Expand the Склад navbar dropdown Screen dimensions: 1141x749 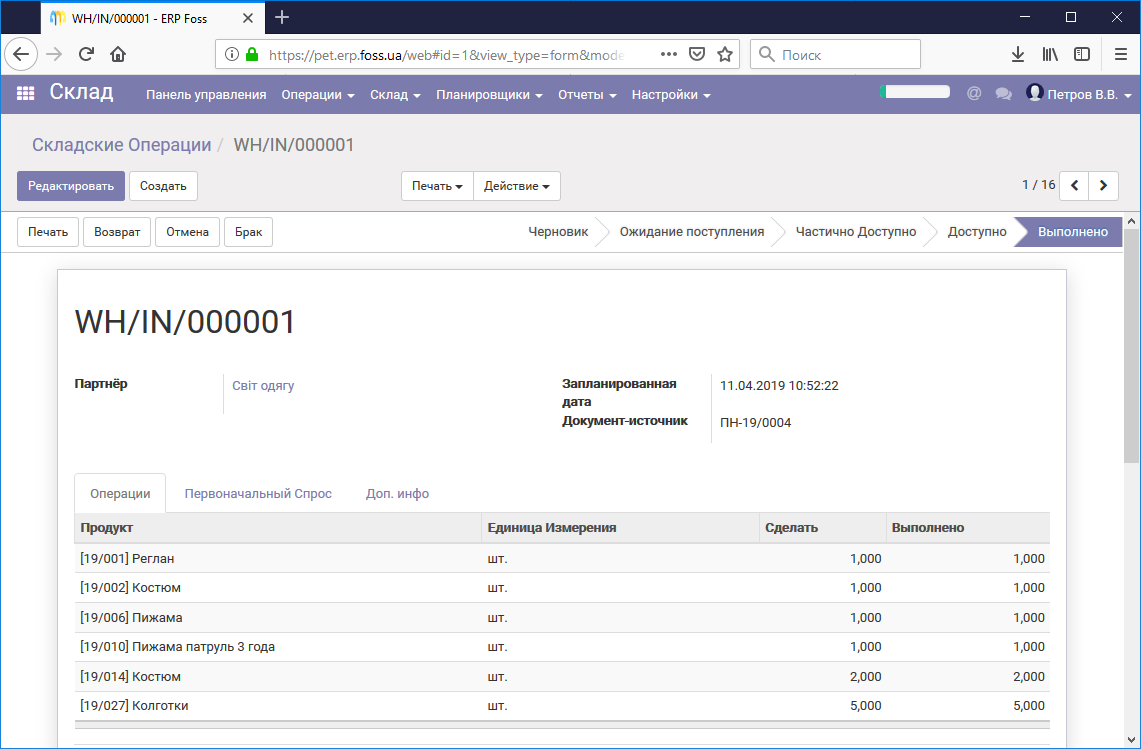click(x=395, y=95)
